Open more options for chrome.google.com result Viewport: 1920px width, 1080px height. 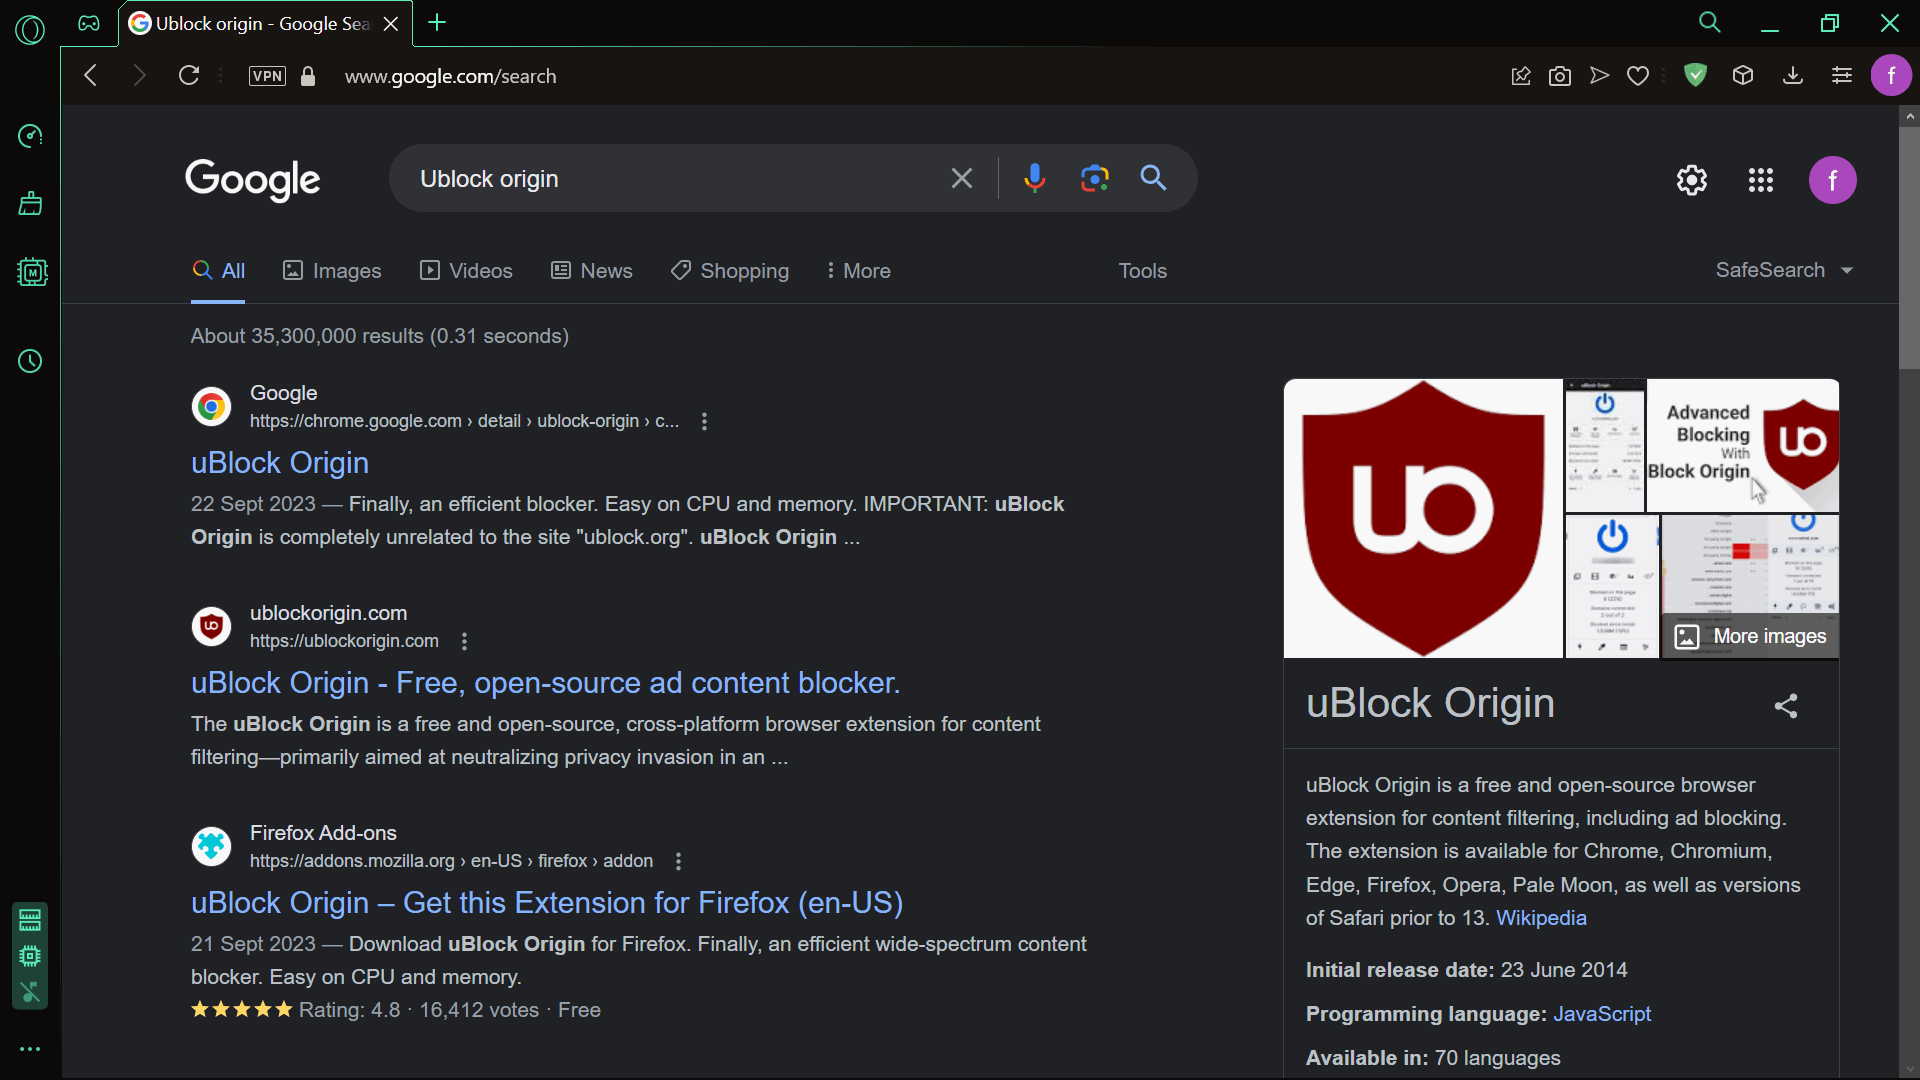(x=705, y=421)
